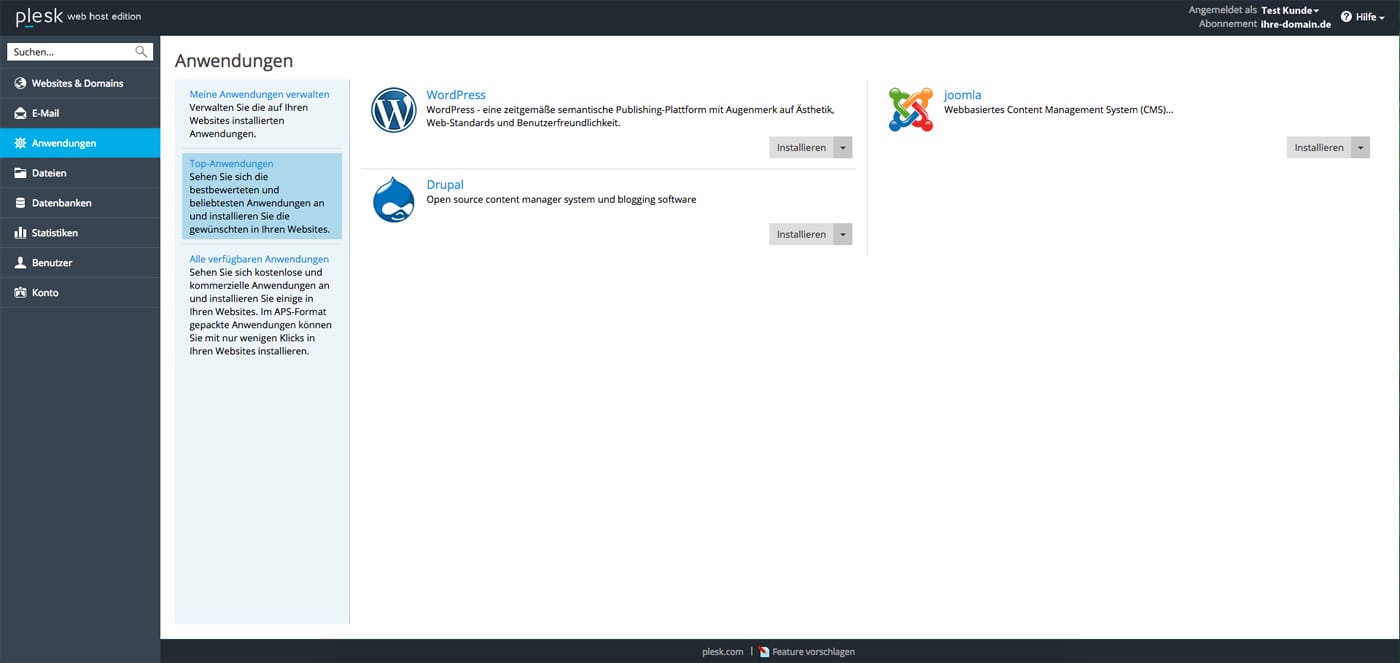Expand joomla Installieren dropdown arrow
Image resolution: width=1400 pixels, height=663 pixels.
[1360, 147]
